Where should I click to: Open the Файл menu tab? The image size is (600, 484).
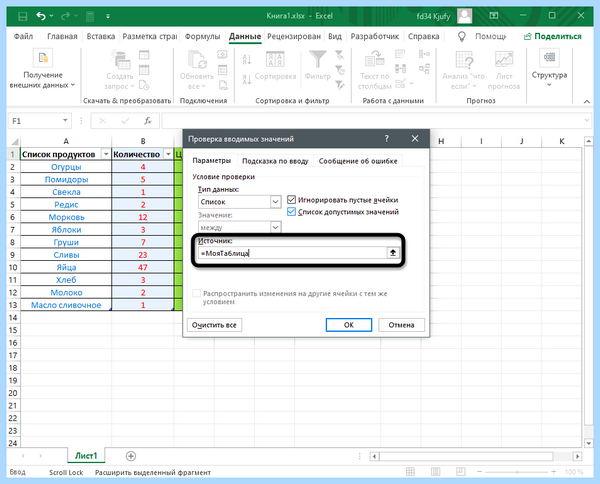click(x=23, y=36)
